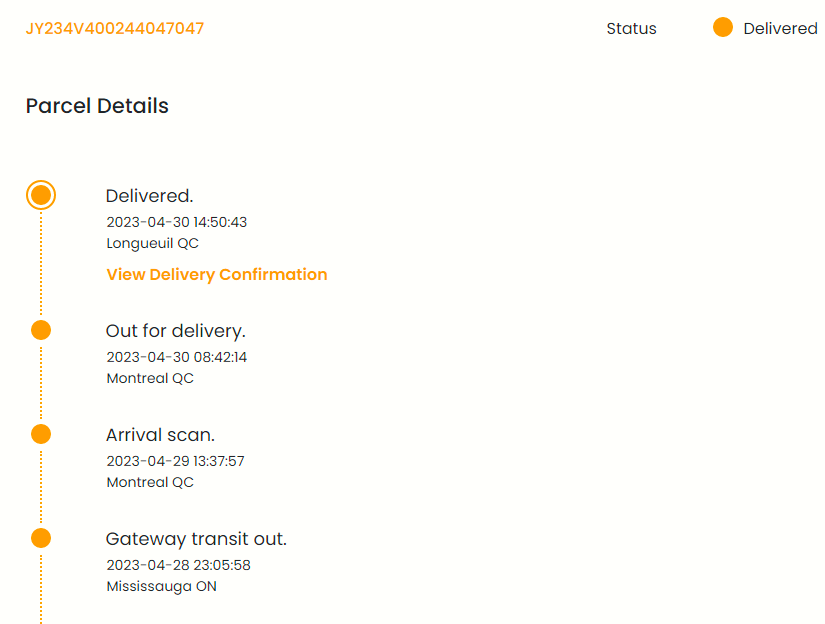The width and height of the screenshot is (825, 624).
Task: Click tracking number JY234V400244047047
Action: point(115,28)
